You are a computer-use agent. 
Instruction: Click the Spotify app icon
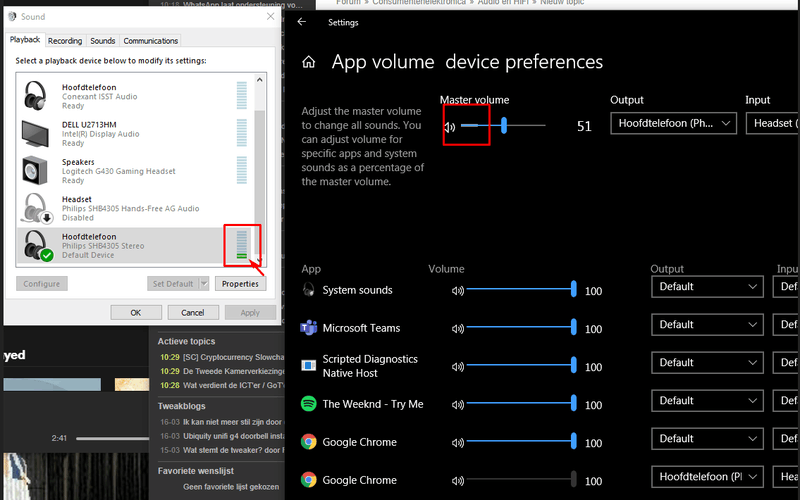coord(309,404)
